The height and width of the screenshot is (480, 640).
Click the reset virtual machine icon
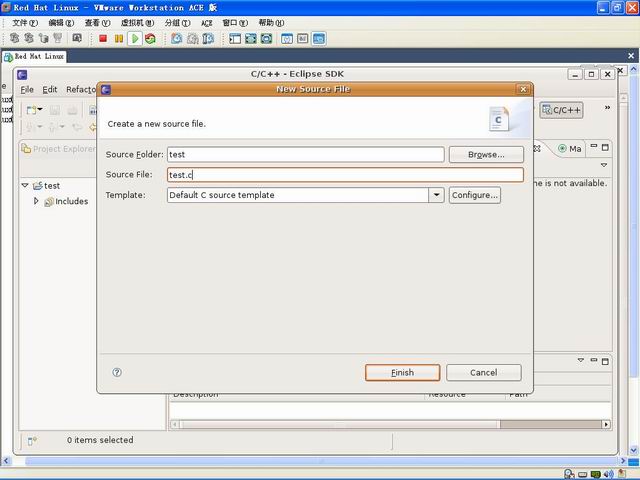[x=150, y=39]
